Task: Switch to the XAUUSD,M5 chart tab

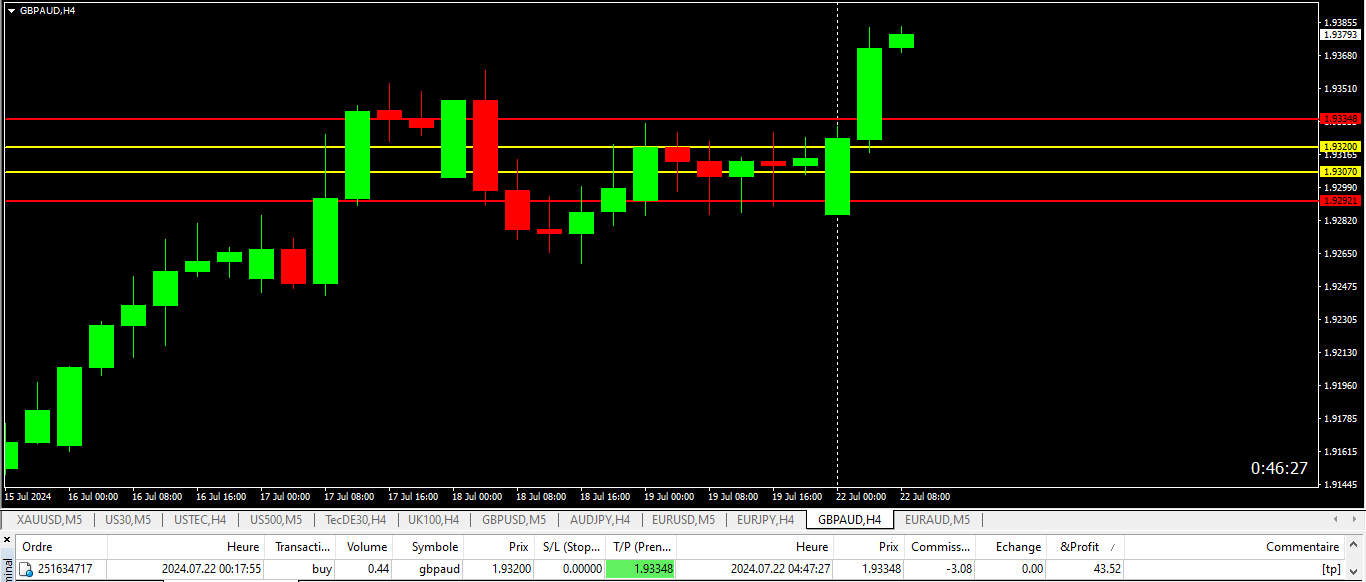Action: (x=49, y=520)
